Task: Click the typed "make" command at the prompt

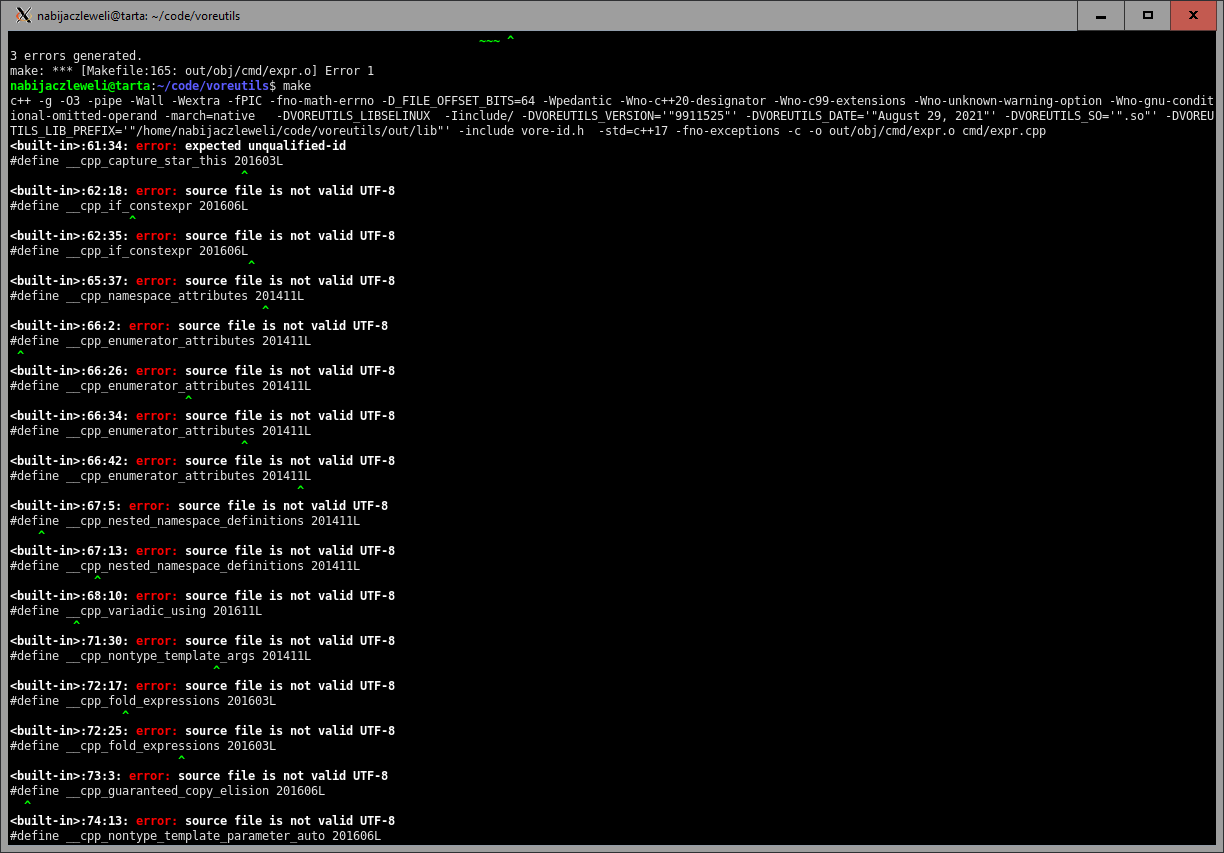Action: pos(297,86)
